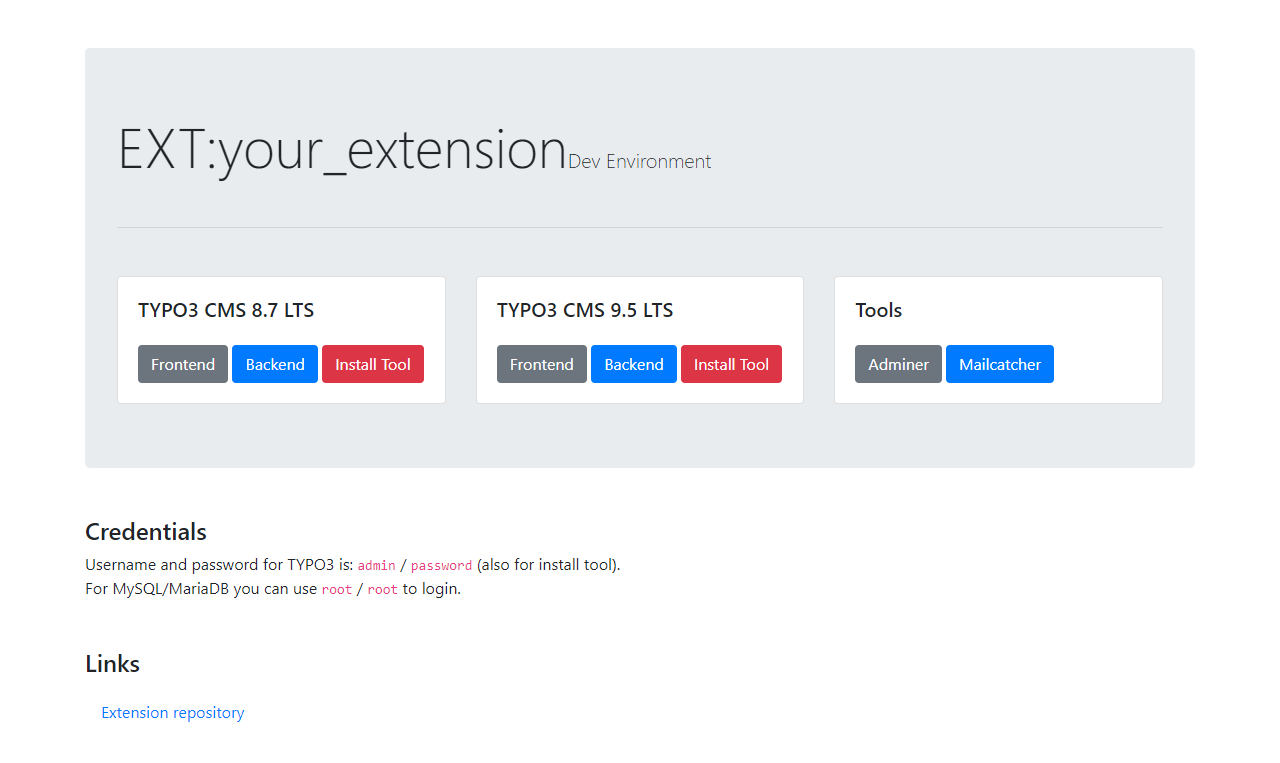Open Mailcatcher tool
Screen dimensions: 1280x763
coord(1000,364)
